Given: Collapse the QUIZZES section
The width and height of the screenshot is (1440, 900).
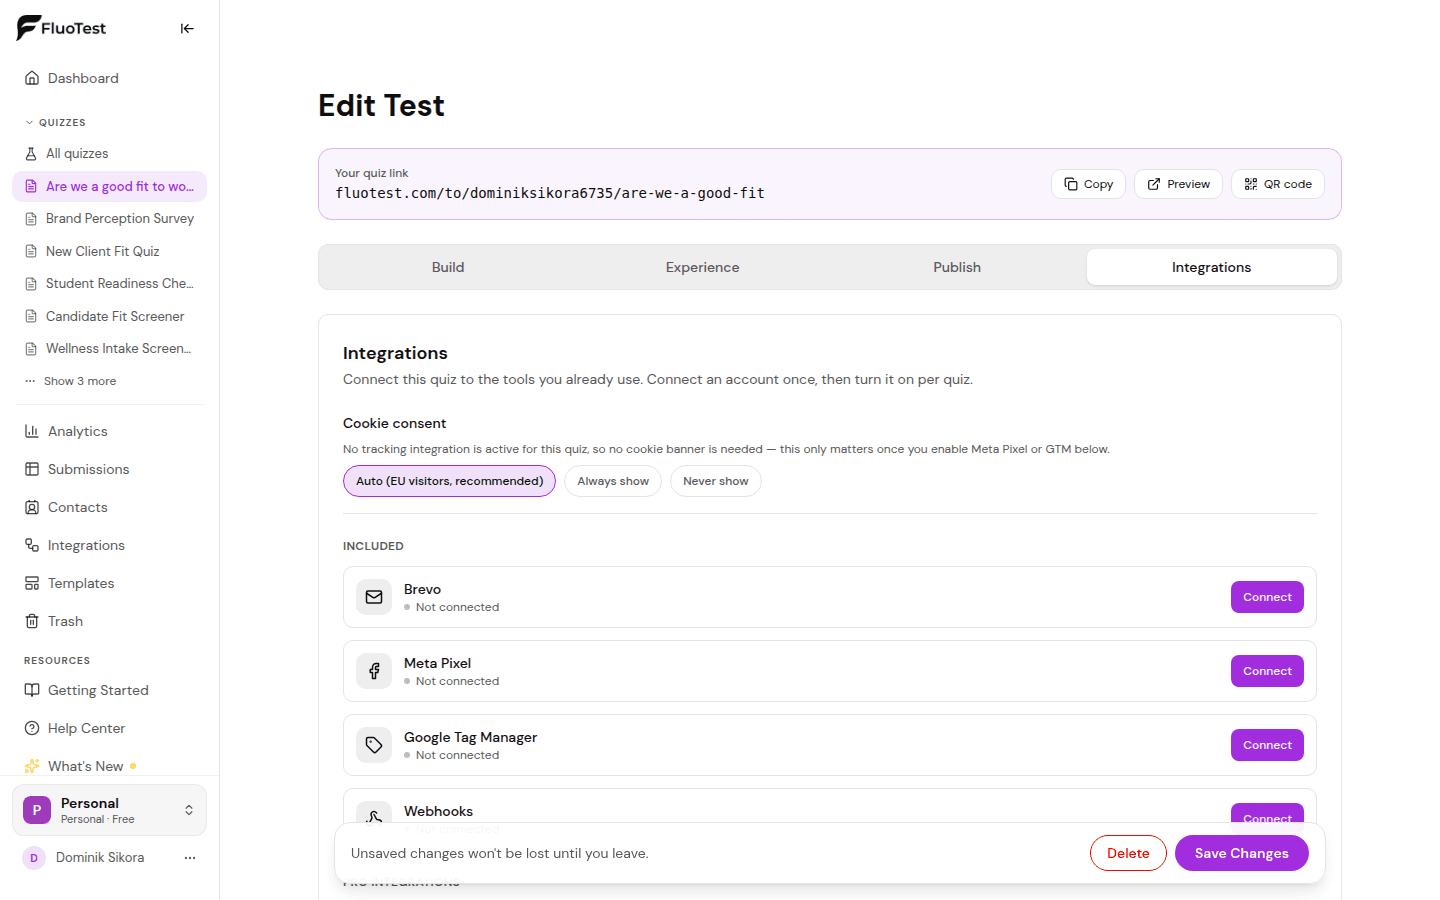Looking at the screenshot, I should pyautogui.click(x=55, y=122).
